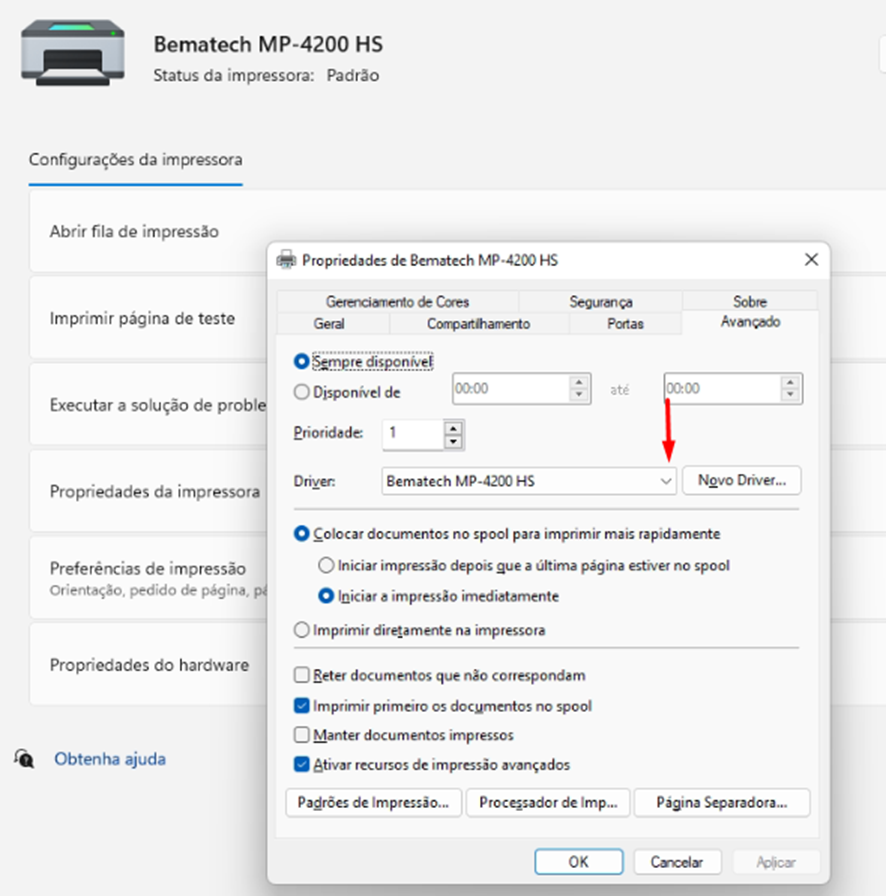The image size is (886, 896).
Task: Select the Avançado tab
Action: pyautogui.click(x=750, y=322)
